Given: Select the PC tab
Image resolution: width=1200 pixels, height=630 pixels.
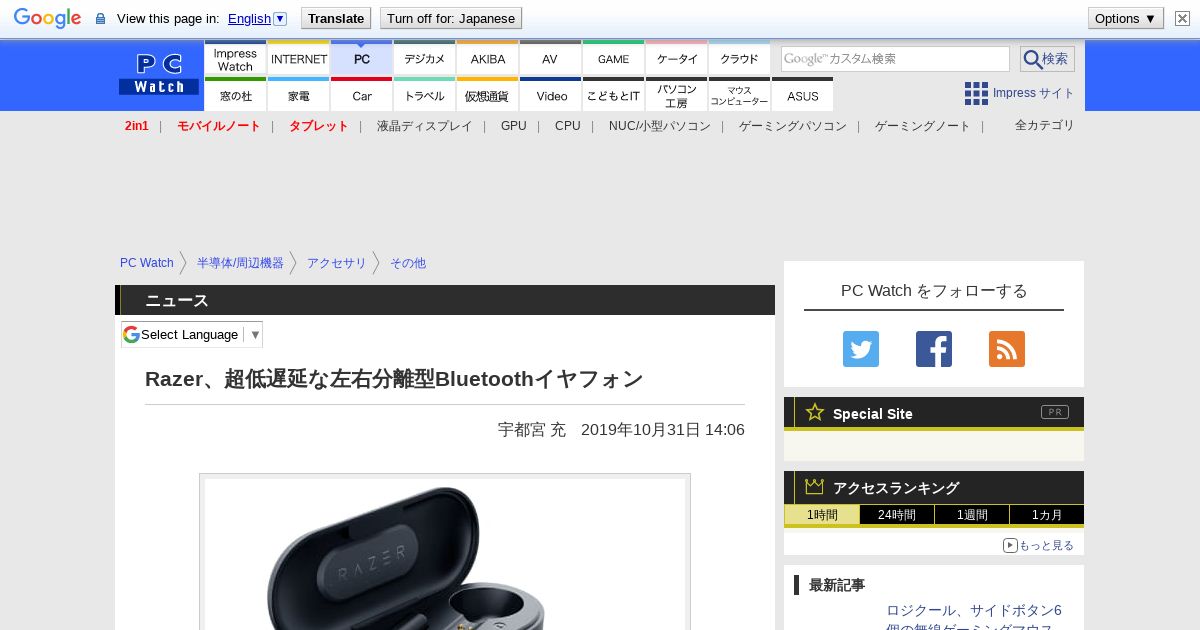Looking at the screenshot, I should [361, 59].
